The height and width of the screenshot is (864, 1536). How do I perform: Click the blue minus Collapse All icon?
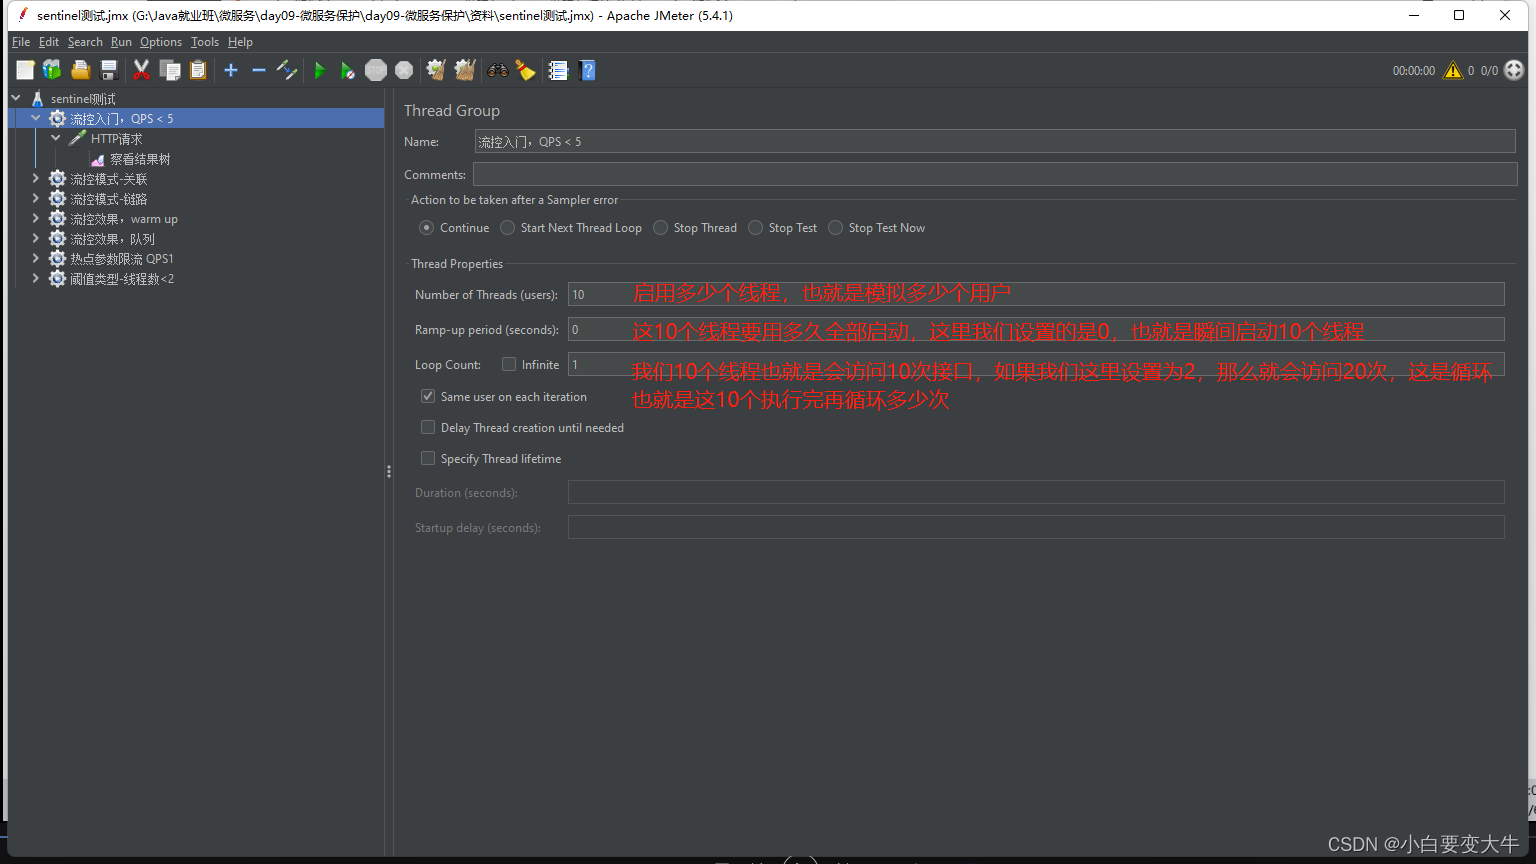click(258, 70)
